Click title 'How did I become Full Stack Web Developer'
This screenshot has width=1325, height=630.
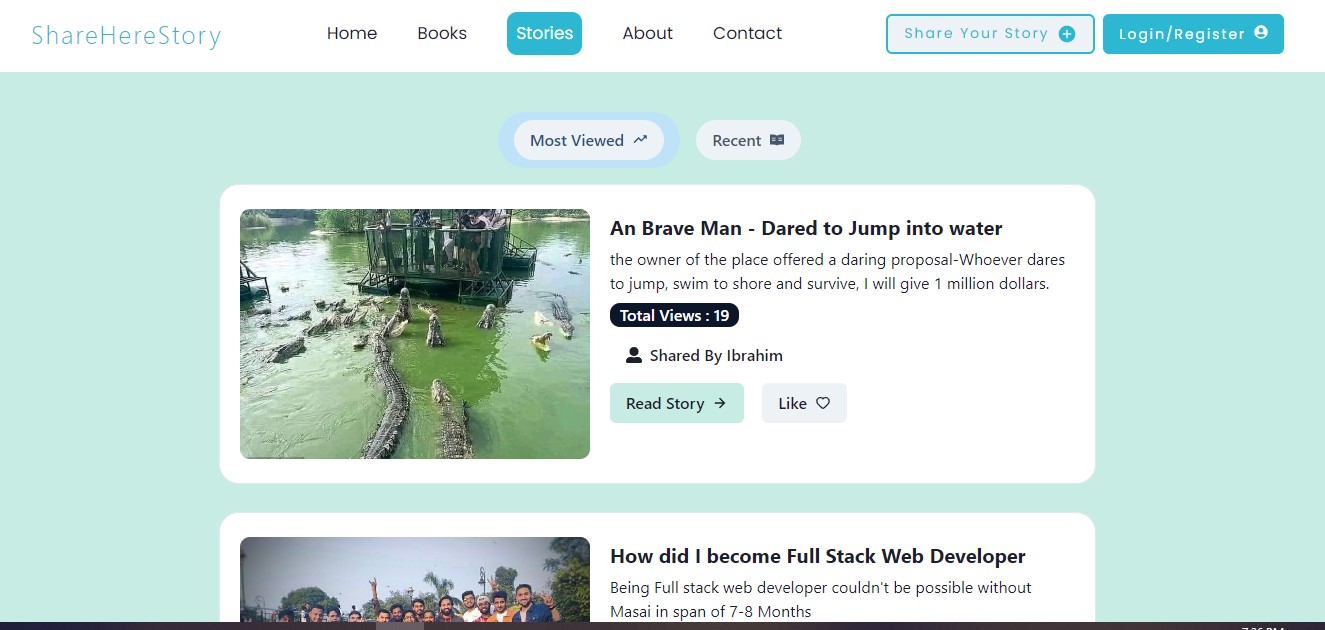tap(818, 556)
